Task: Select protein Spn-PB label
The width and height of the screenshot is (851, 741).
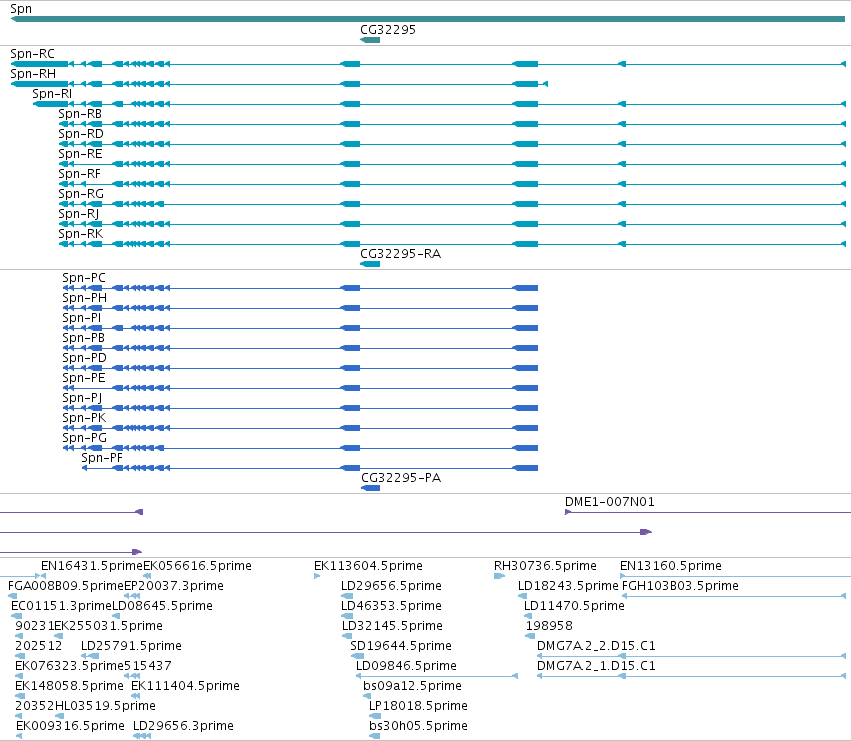Action: (83, 338)
